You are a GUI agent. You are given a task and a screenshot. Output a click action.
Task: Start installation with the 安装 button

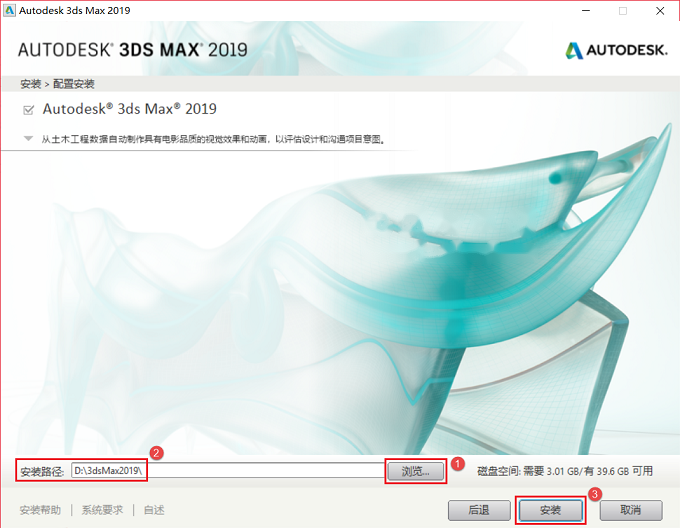click(x=551, y=510)
